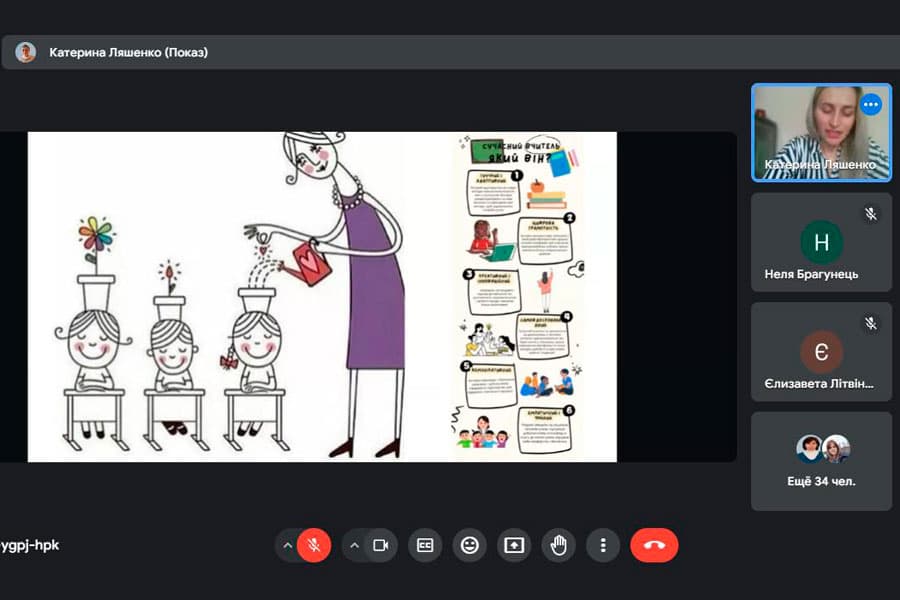This screenshot has width=900, height=600.
Task: Select Неля Брагунець participant tile
Action: (821, 242)
